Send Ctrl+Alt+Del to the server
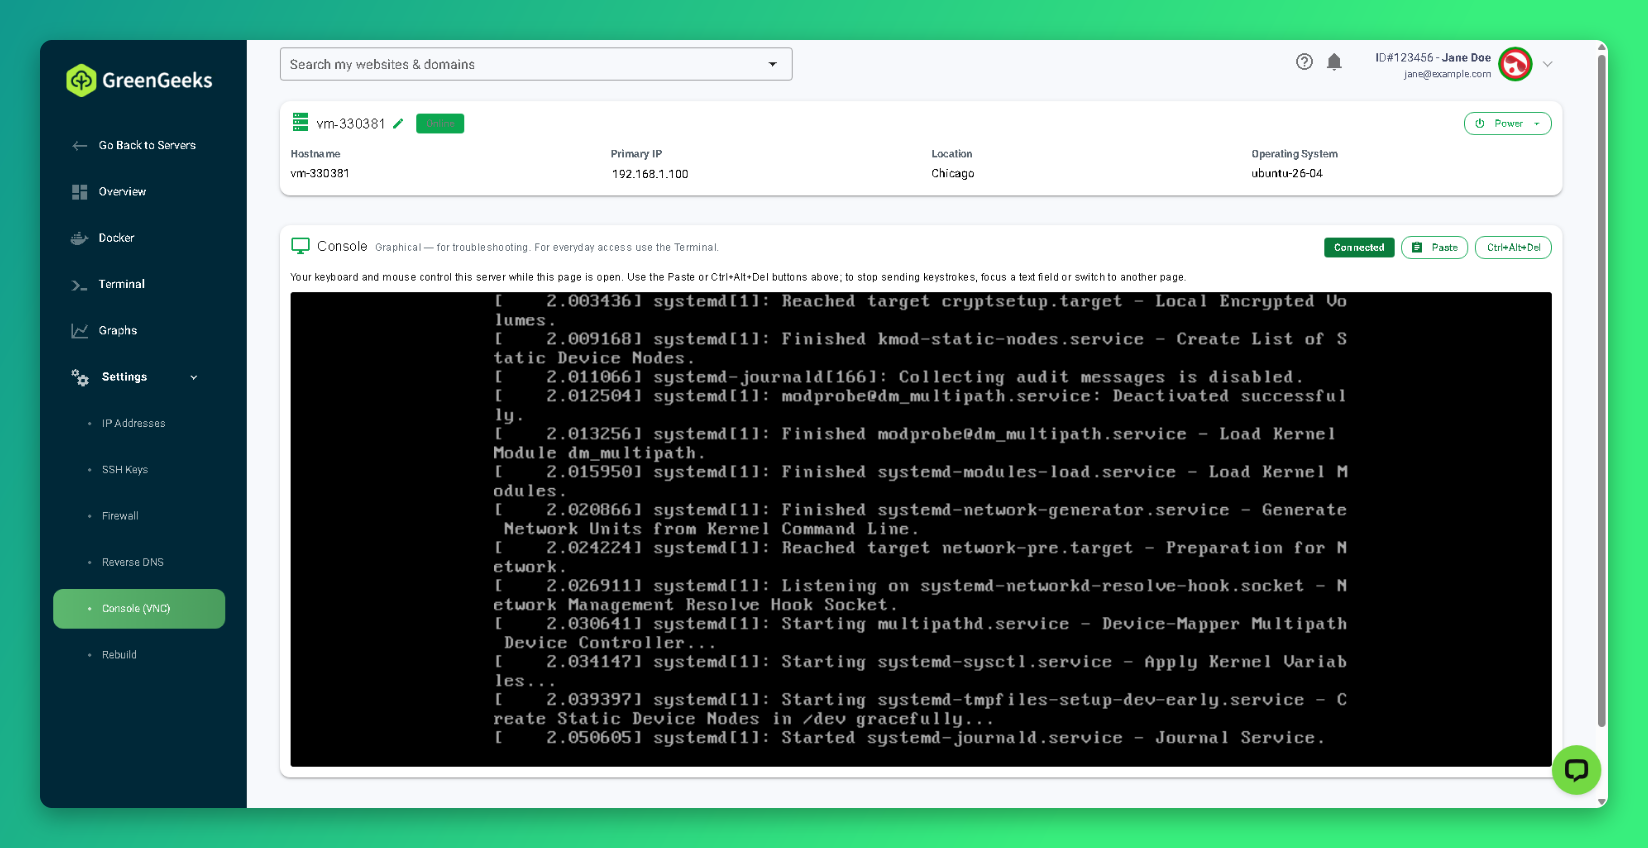The image size is (1648, 848). tap(1513, 247)
